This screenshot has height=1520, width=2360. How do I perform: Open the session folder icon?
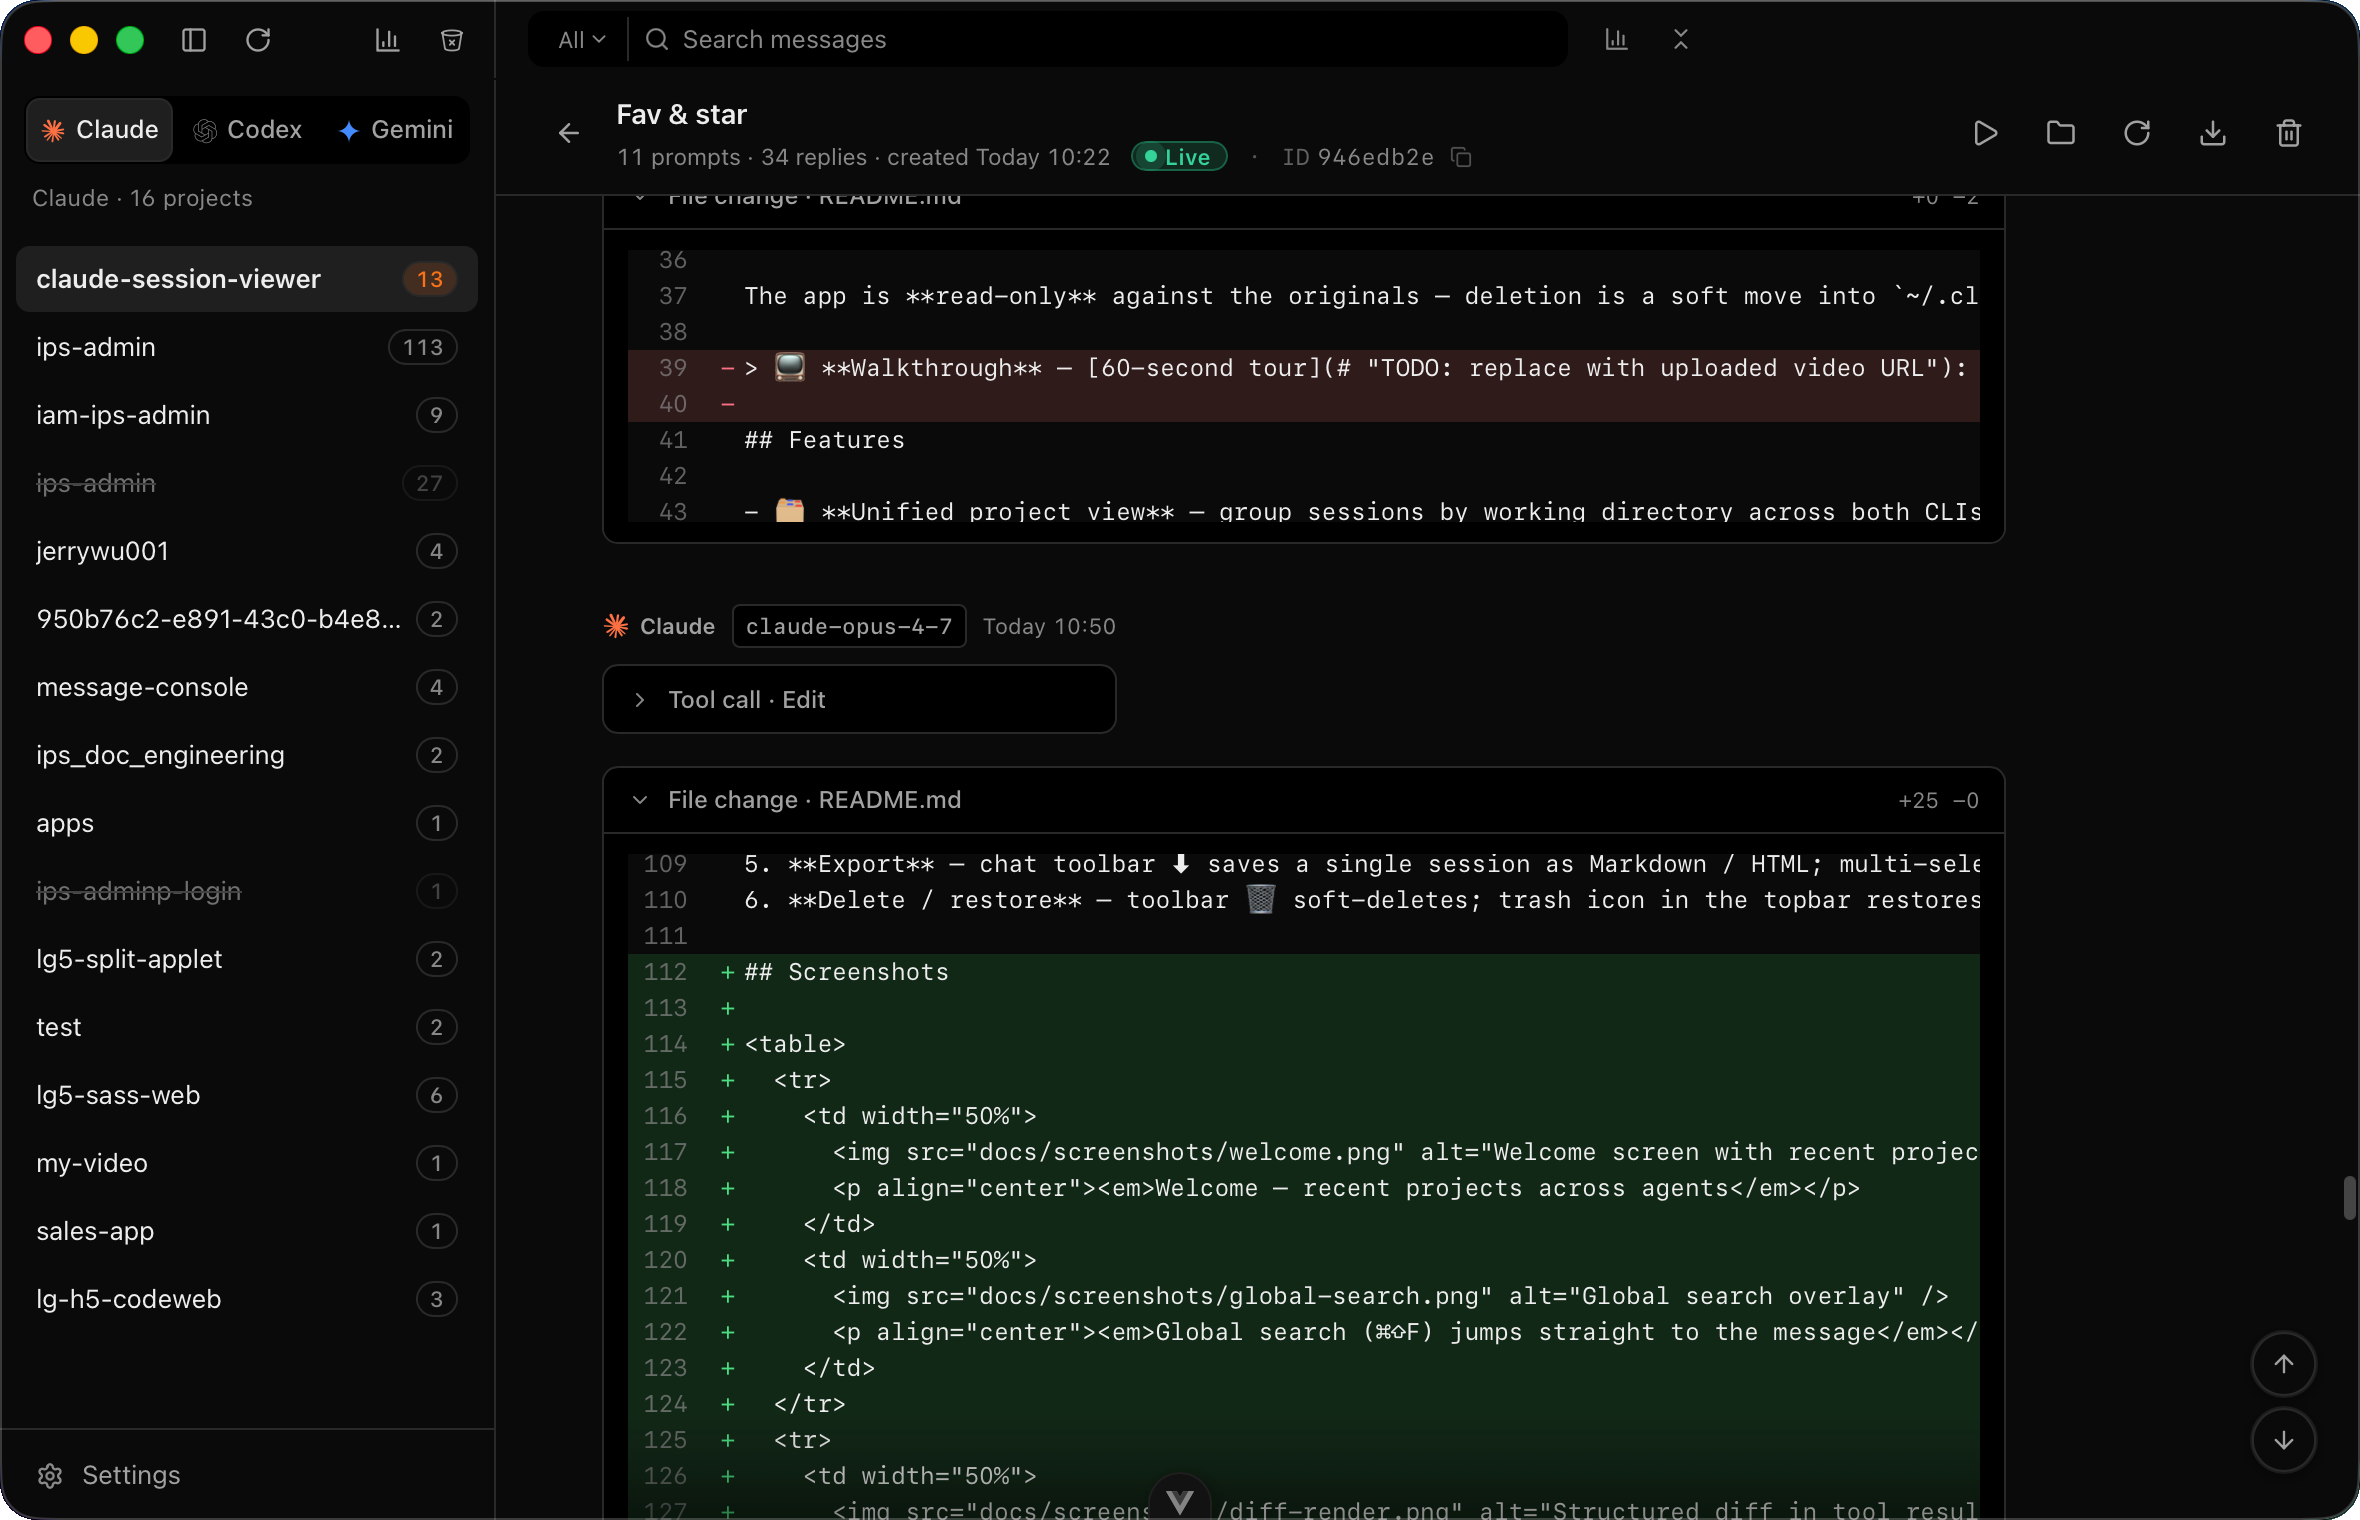point(2061,133)
